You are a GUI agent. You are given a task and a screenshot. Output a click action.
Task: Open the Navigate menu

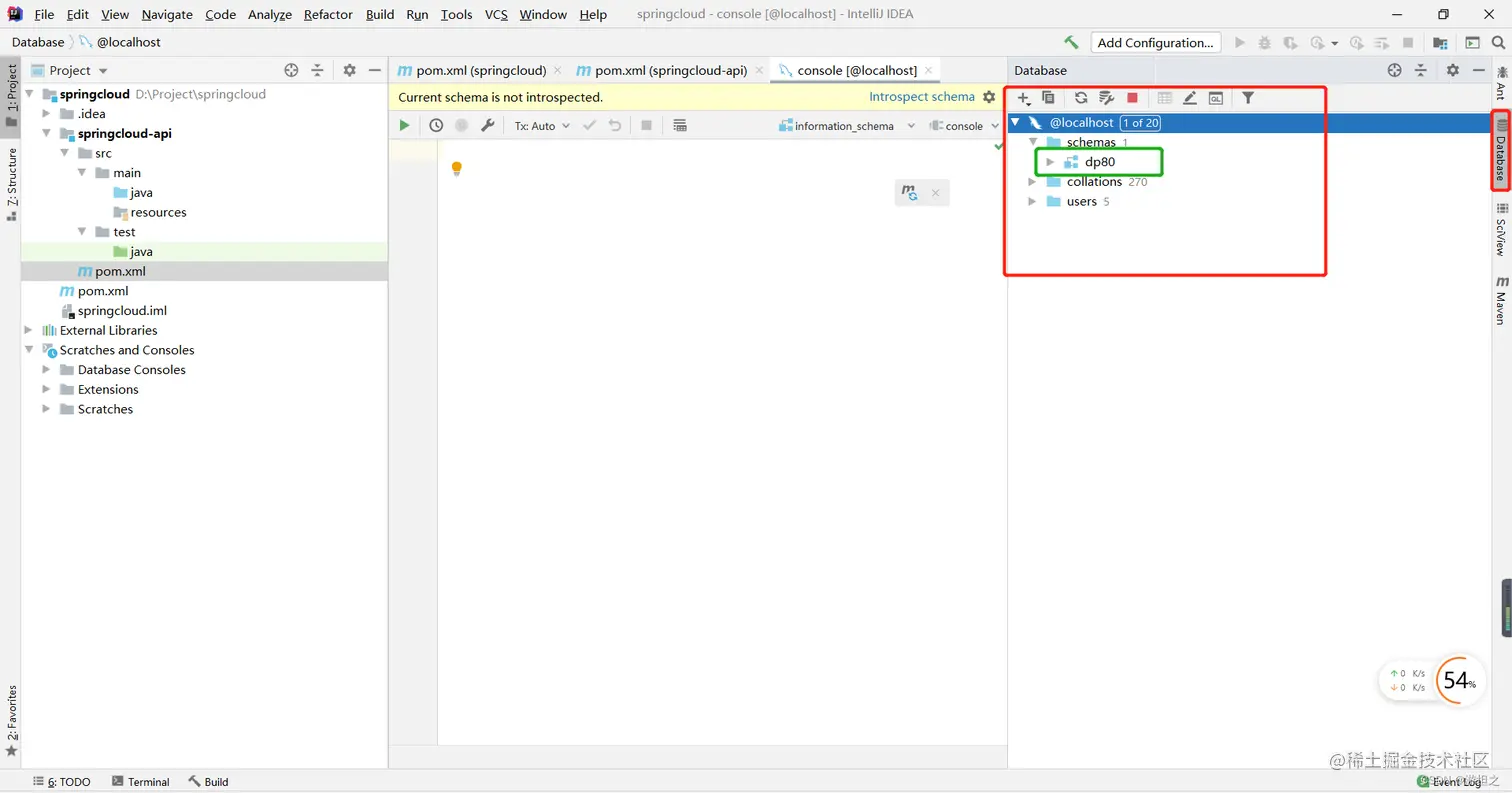pyautogui.click(x=167, y=15)
